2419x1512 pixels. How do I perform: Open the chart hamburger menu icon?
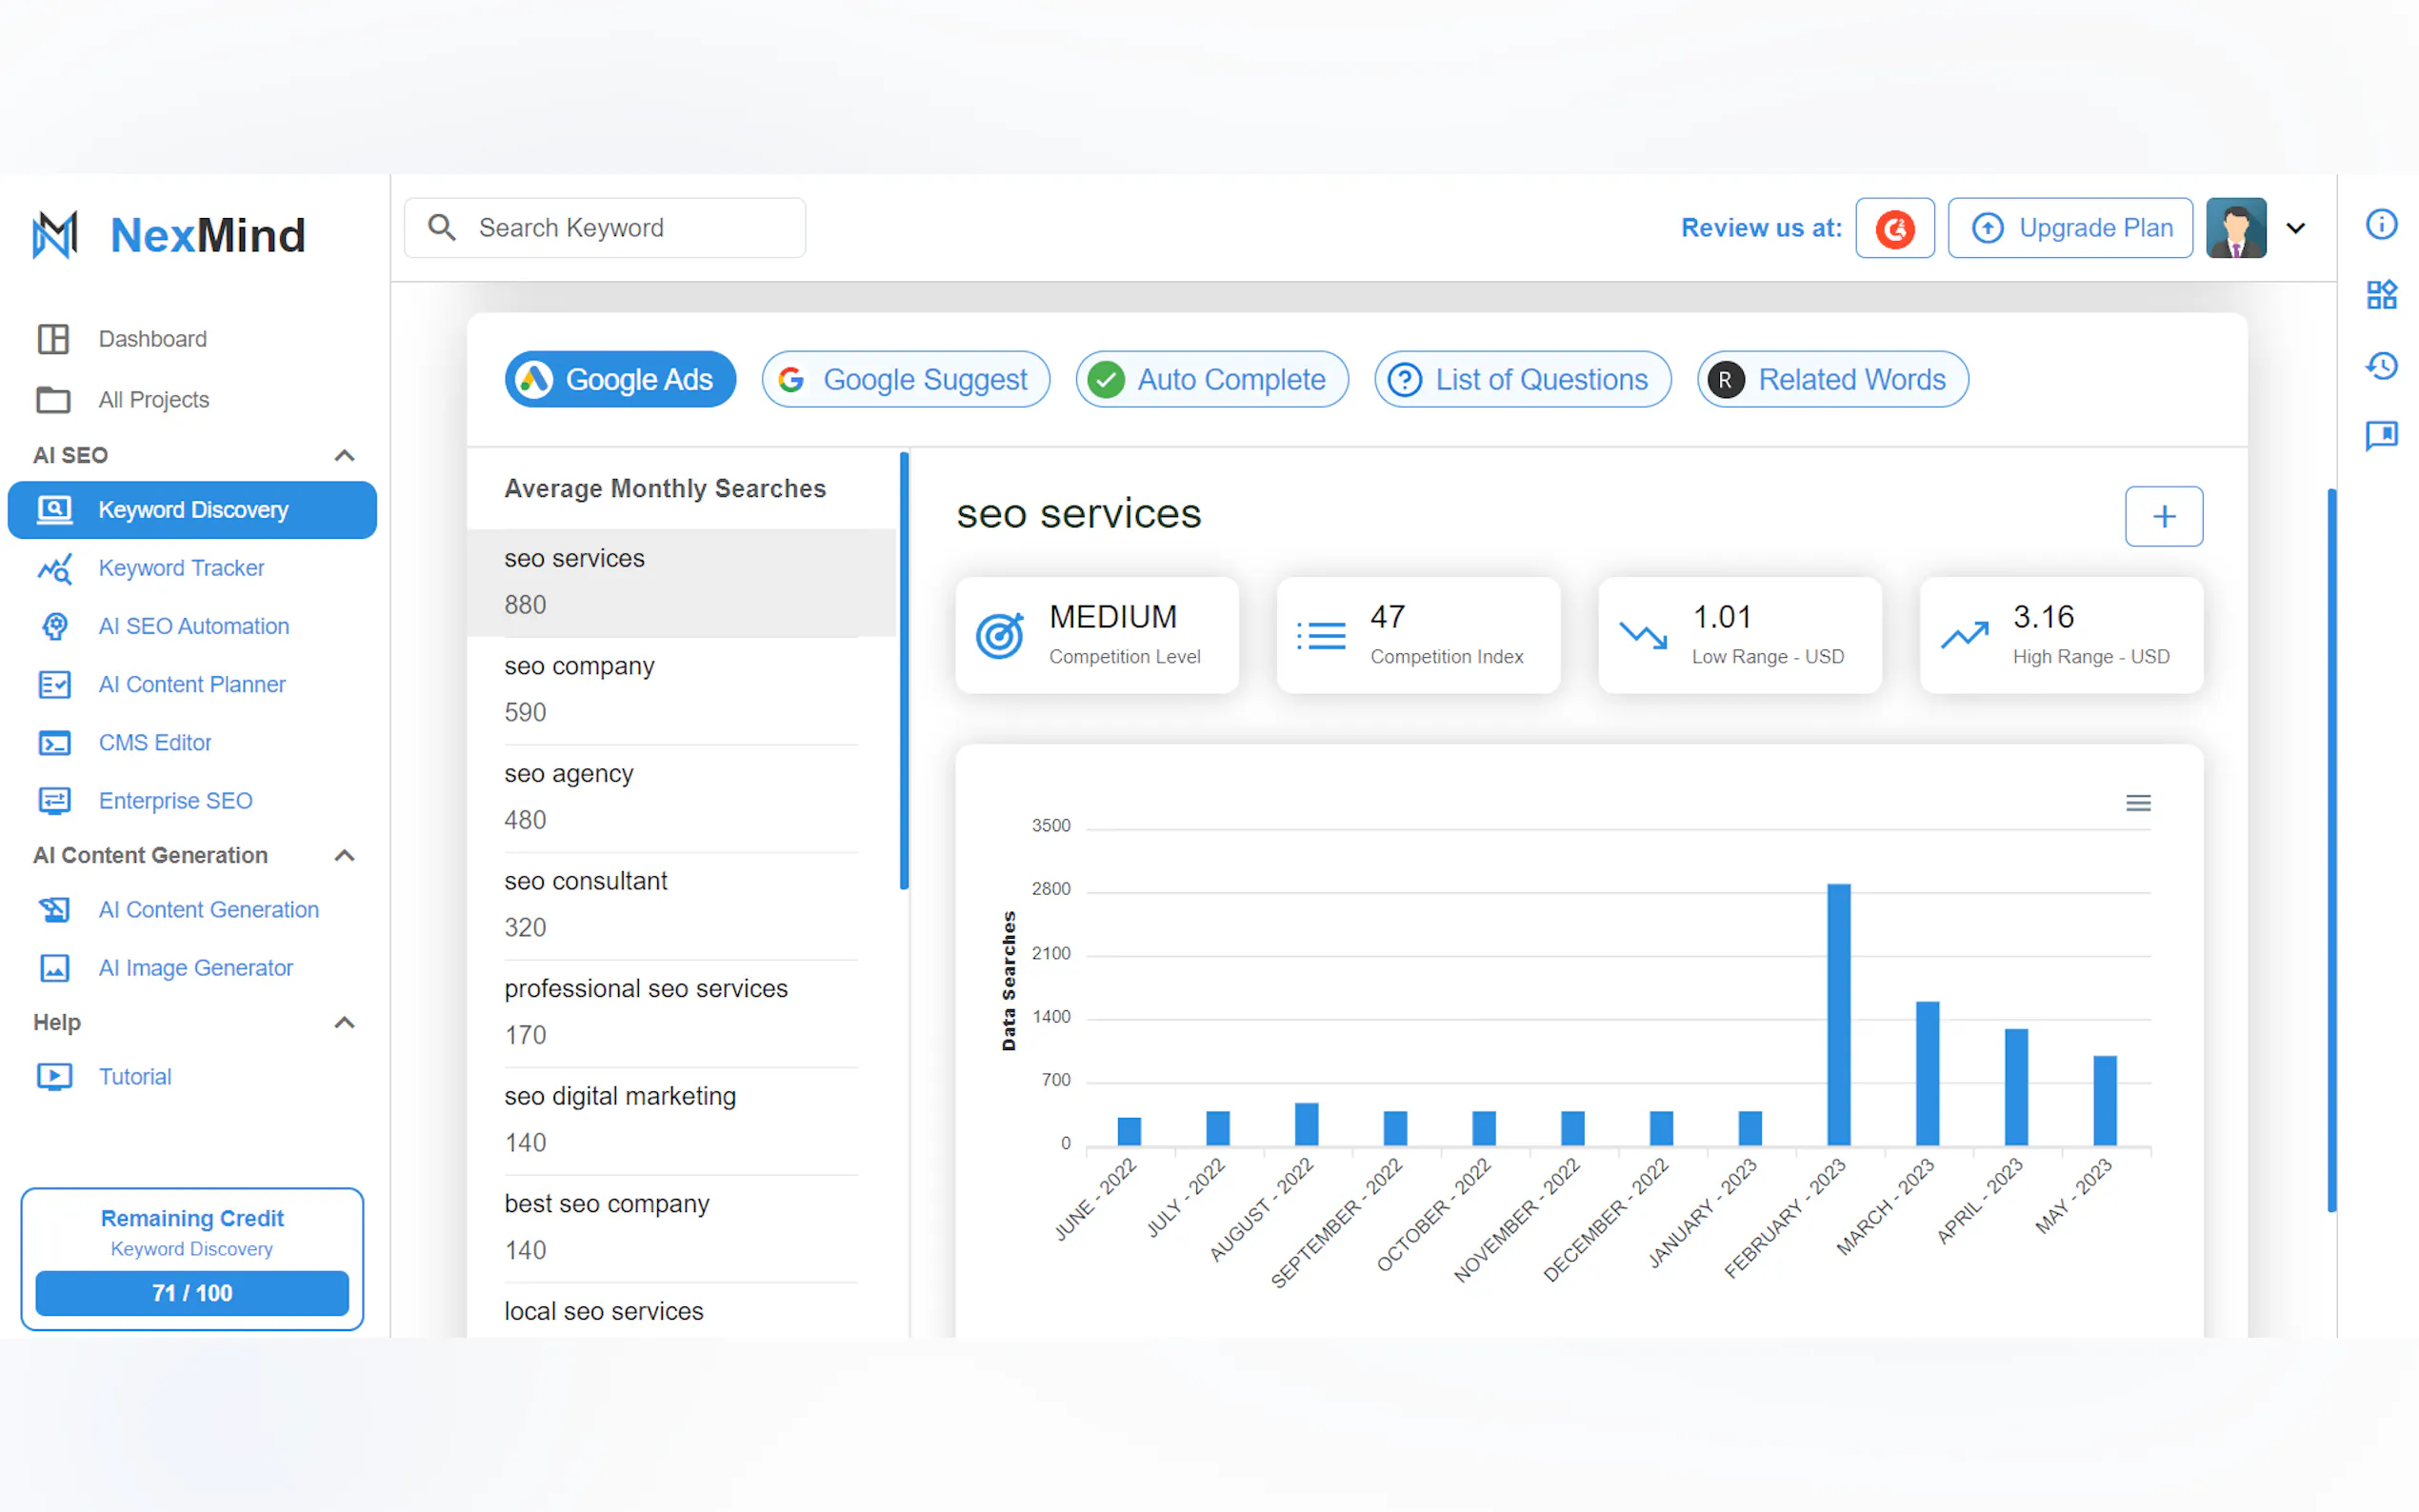pyautogui.click(x=2137, y=803)
